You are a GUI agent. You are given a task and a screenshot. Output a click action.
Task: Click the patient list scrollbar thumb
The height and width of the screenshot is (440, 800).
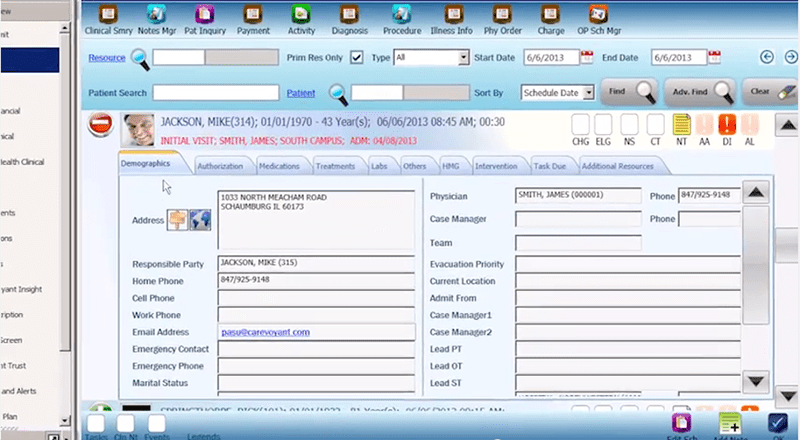tap(787, 246)
